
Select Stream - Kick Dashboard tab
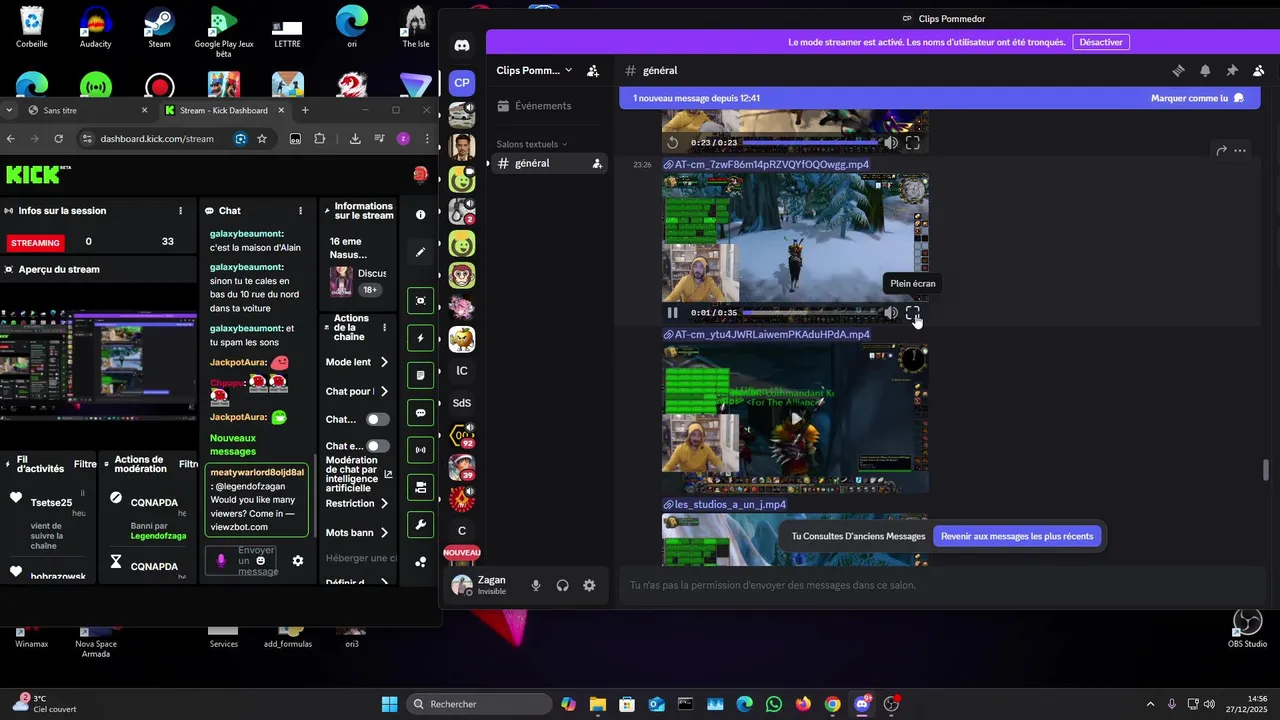[x=223, y=110]
